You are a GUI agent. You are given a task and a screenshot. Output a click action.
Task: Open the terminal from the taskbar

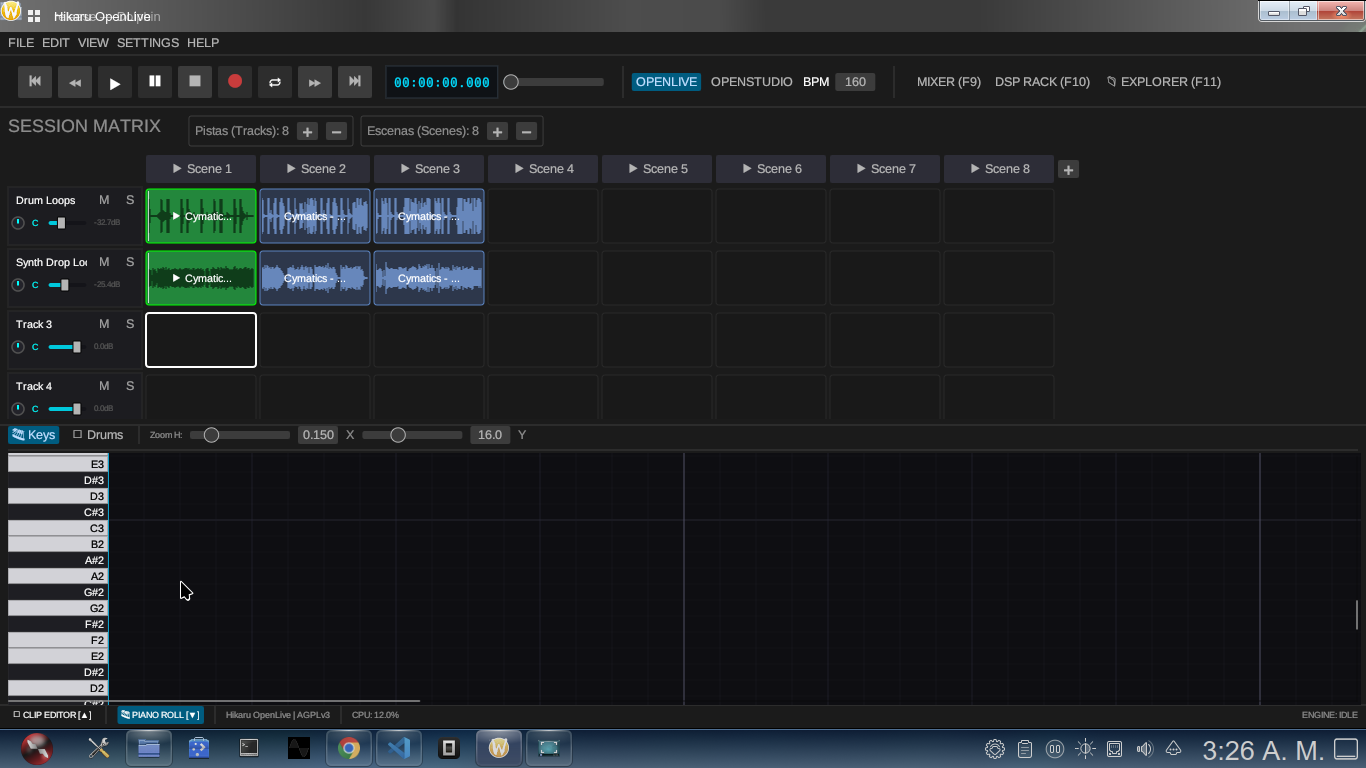click(x=249, y=748)
